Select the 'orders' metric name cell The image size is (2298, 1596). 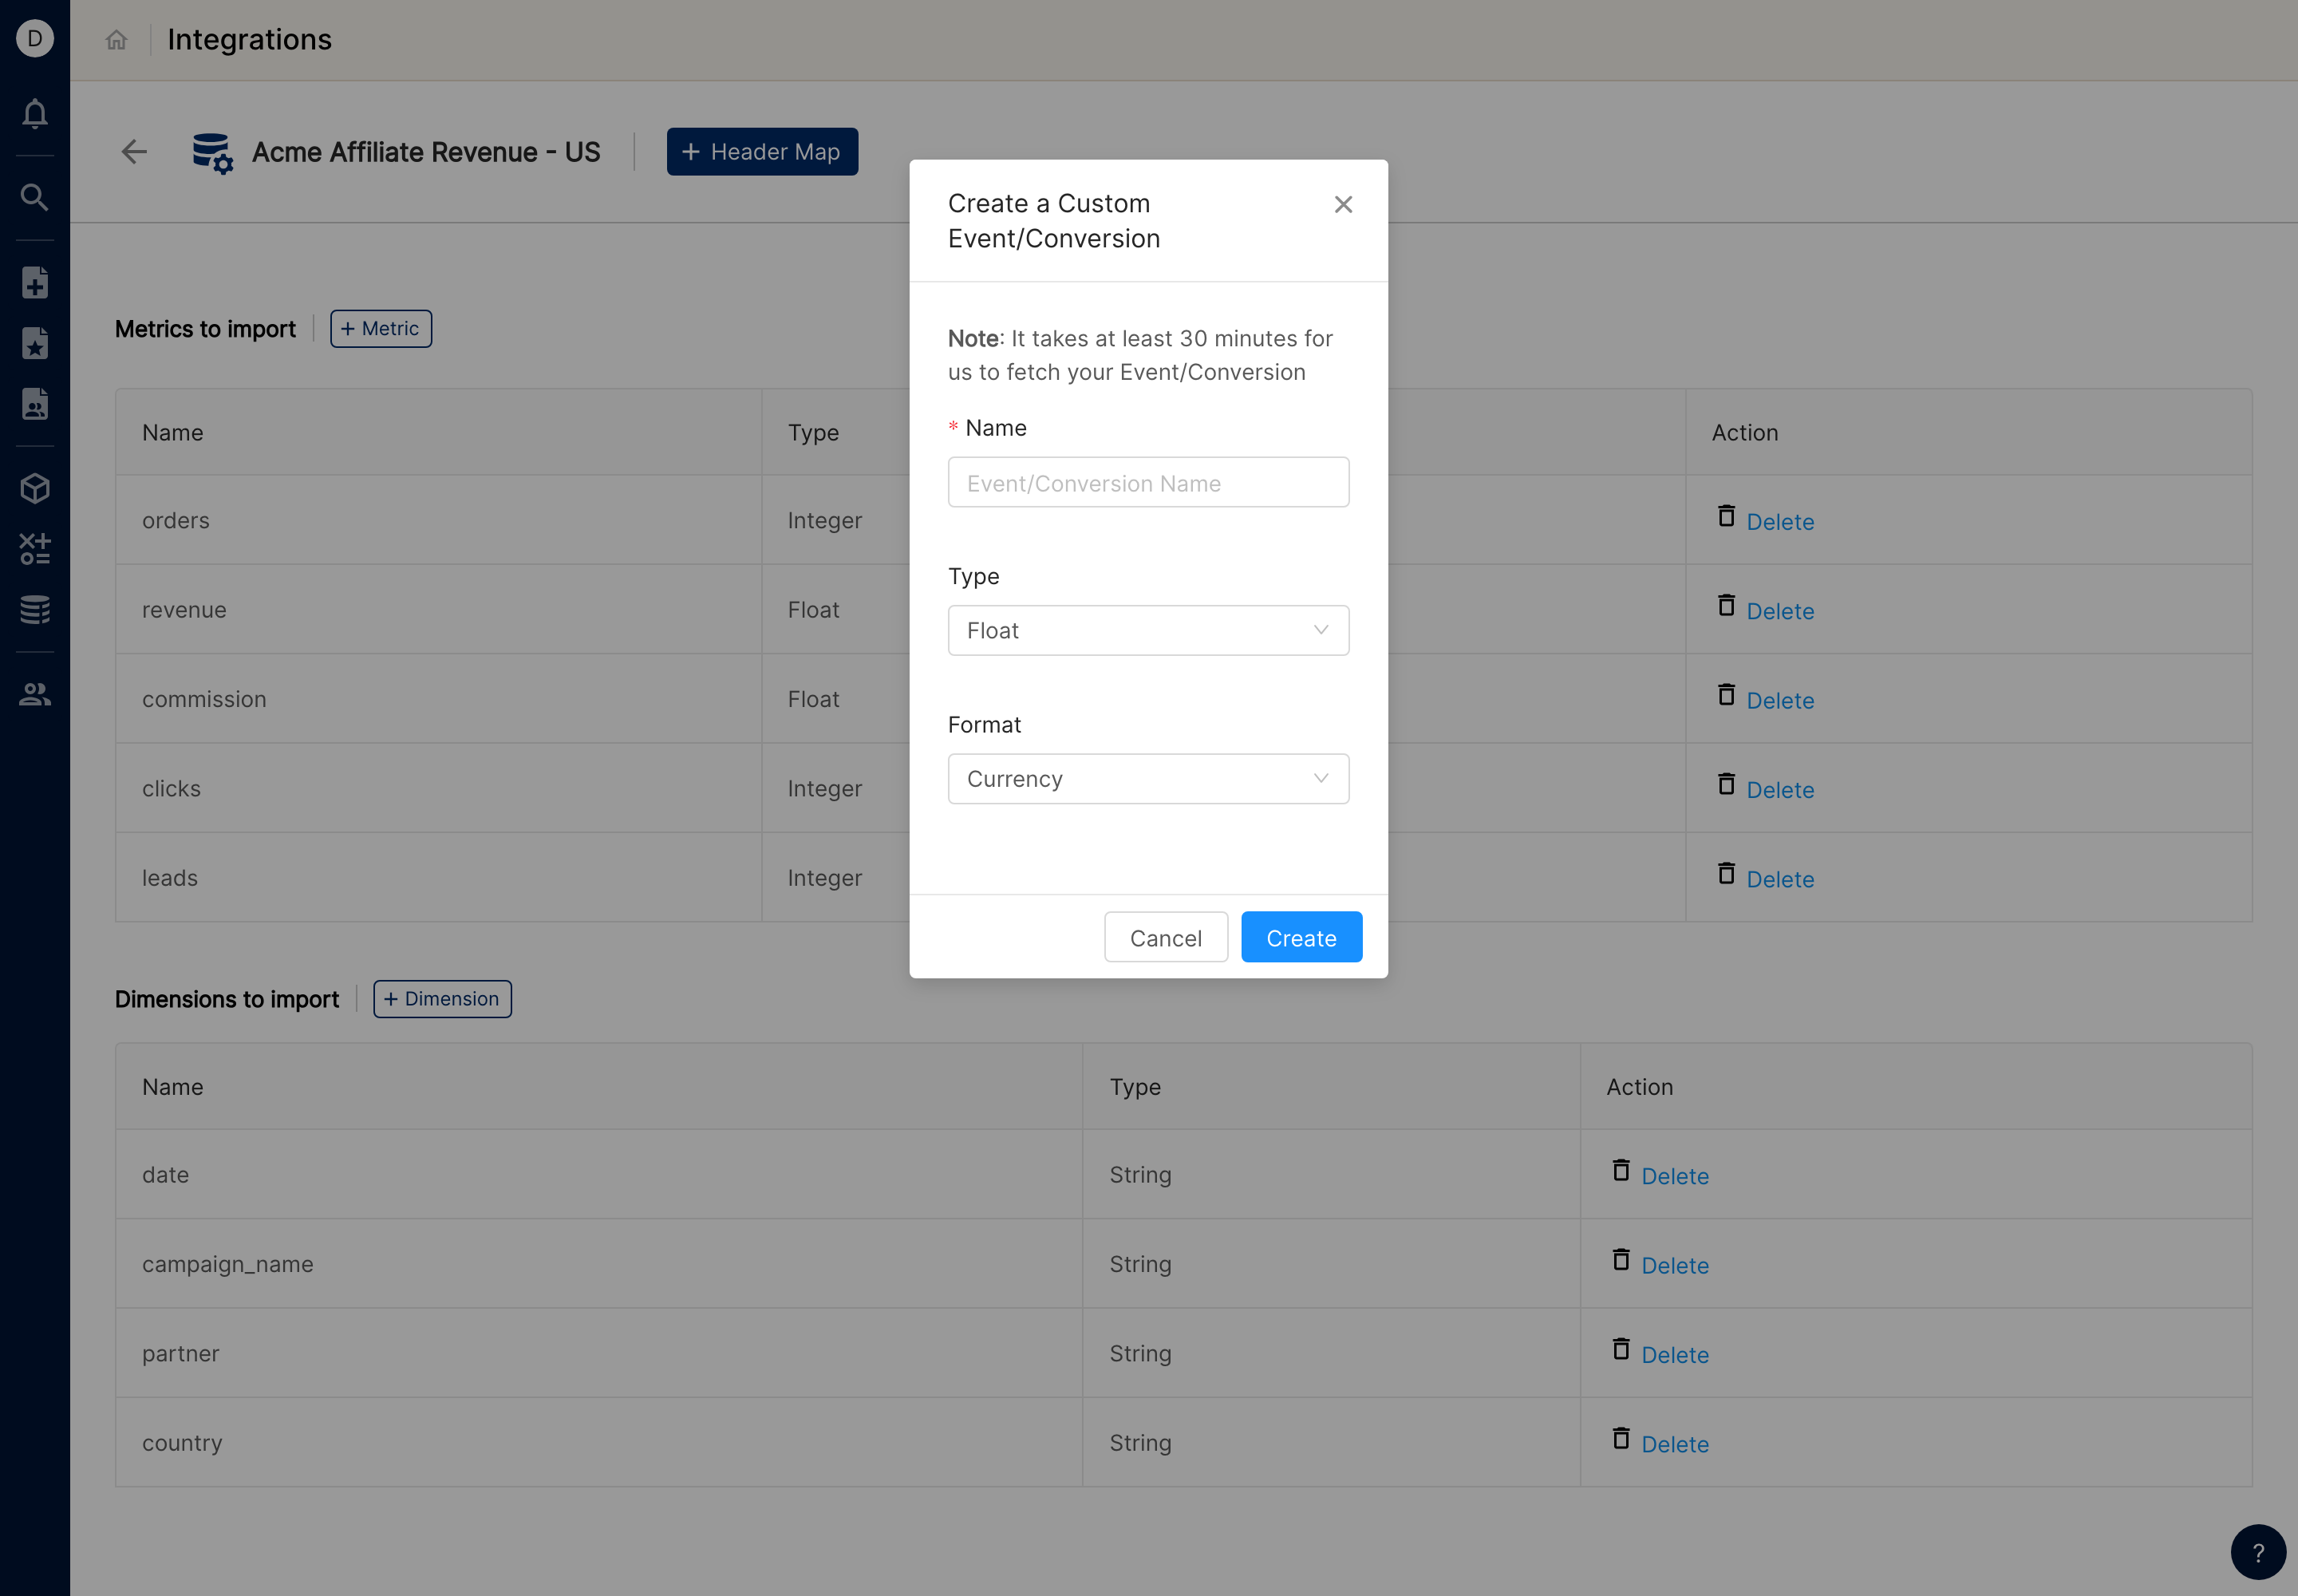coord(439,520)
